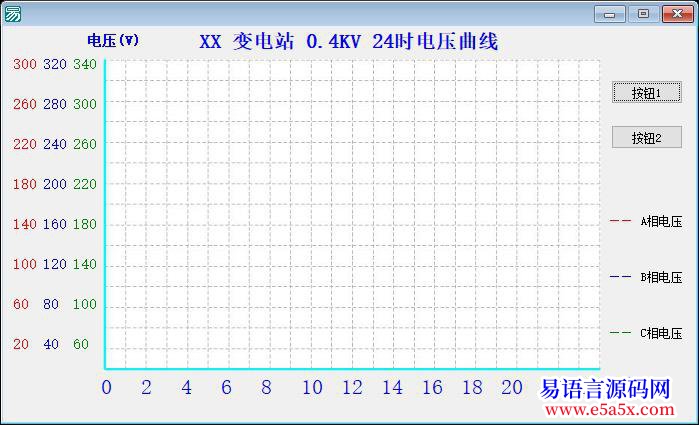This screenshot has height=425, width=699.
Task: Click the 按钮1 button
Action: coord(646,92)
